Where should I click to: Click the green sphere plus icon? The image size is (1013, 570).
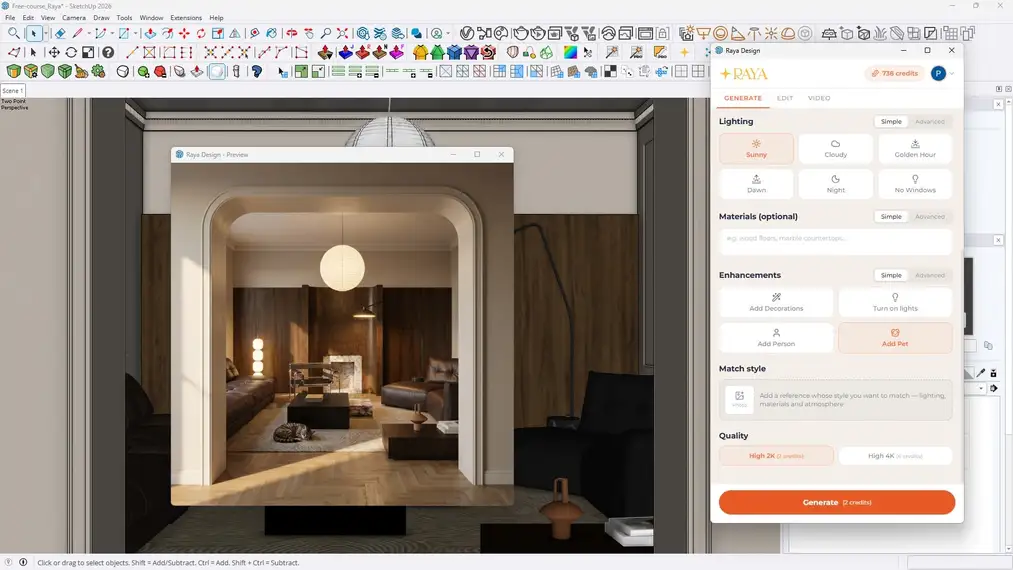pos(143,71)
